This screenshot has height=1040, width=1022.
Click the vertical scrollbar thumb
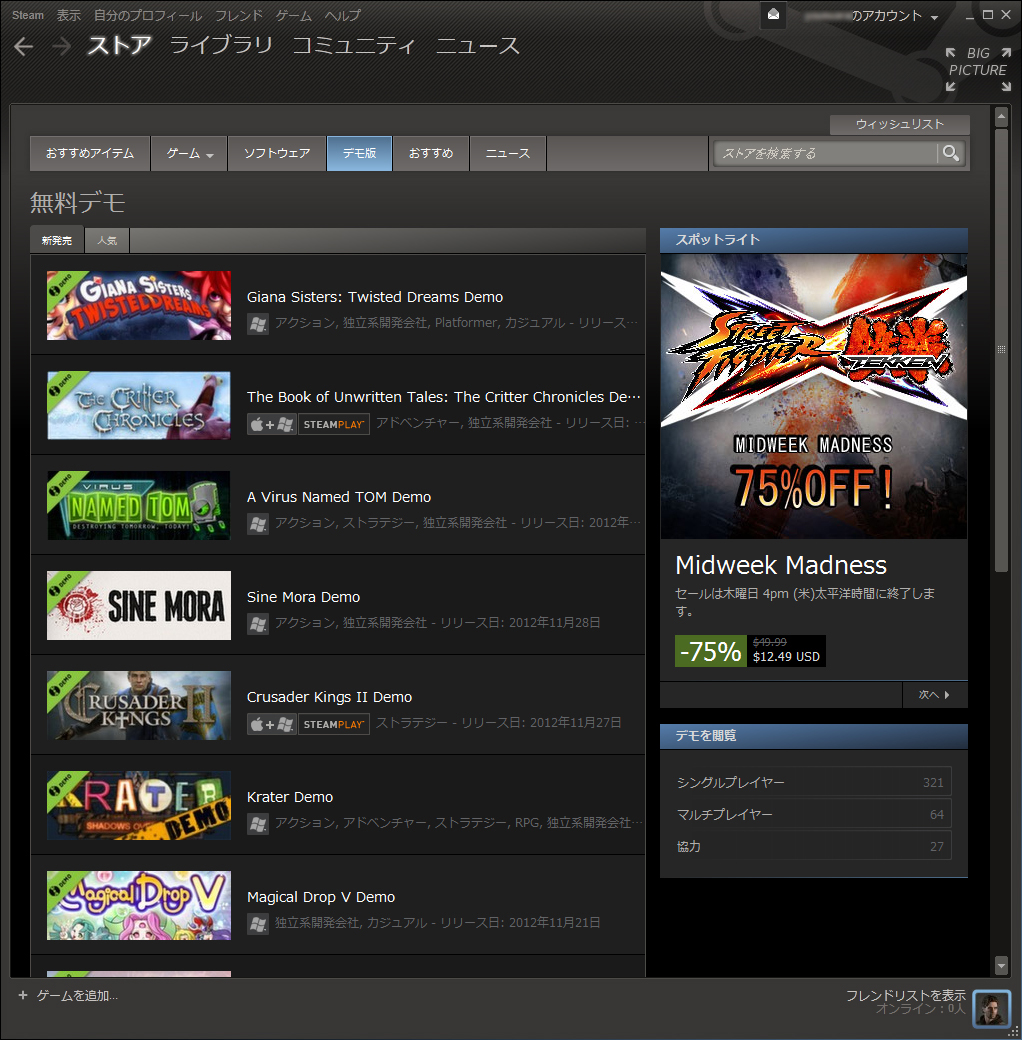1001,350
